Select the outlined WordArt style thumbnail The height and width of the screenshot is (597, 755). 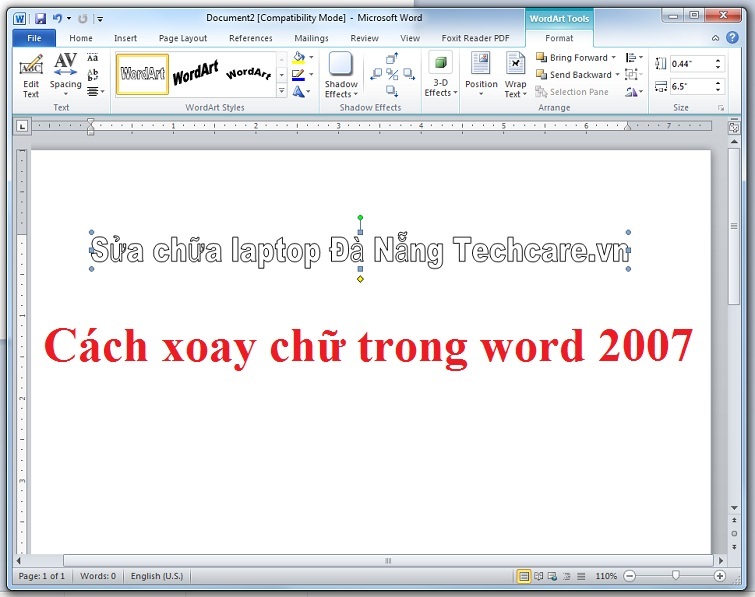143,74
